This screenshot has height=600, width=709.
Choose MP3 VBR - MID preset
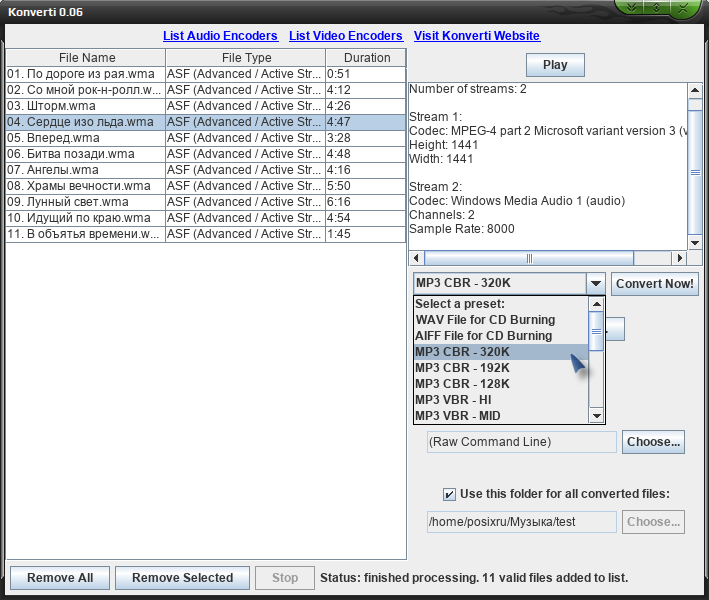click(501, 416)
